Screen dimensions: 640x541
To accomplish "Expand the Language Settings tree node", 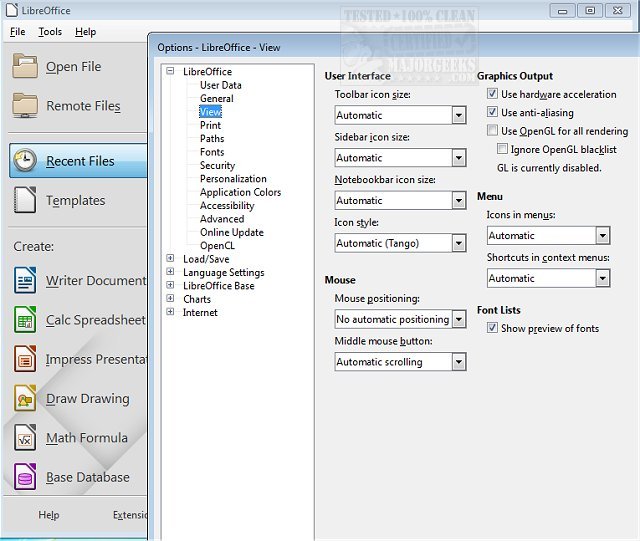I will coord(170,272).
